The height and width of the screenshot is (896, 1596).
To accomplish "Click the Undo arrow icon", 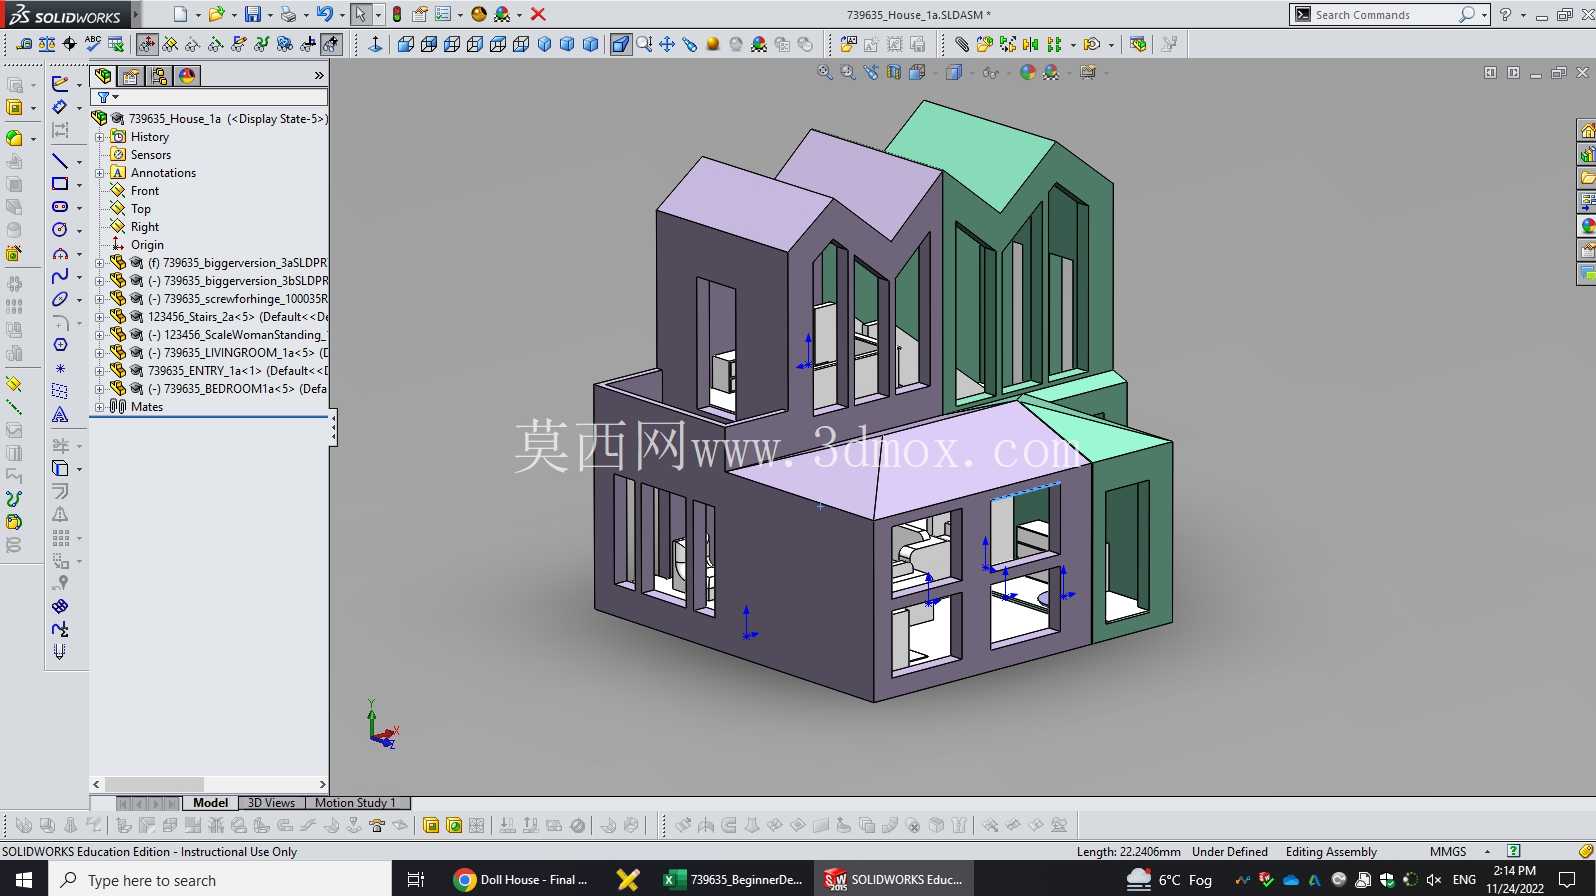I will point(324,14).
